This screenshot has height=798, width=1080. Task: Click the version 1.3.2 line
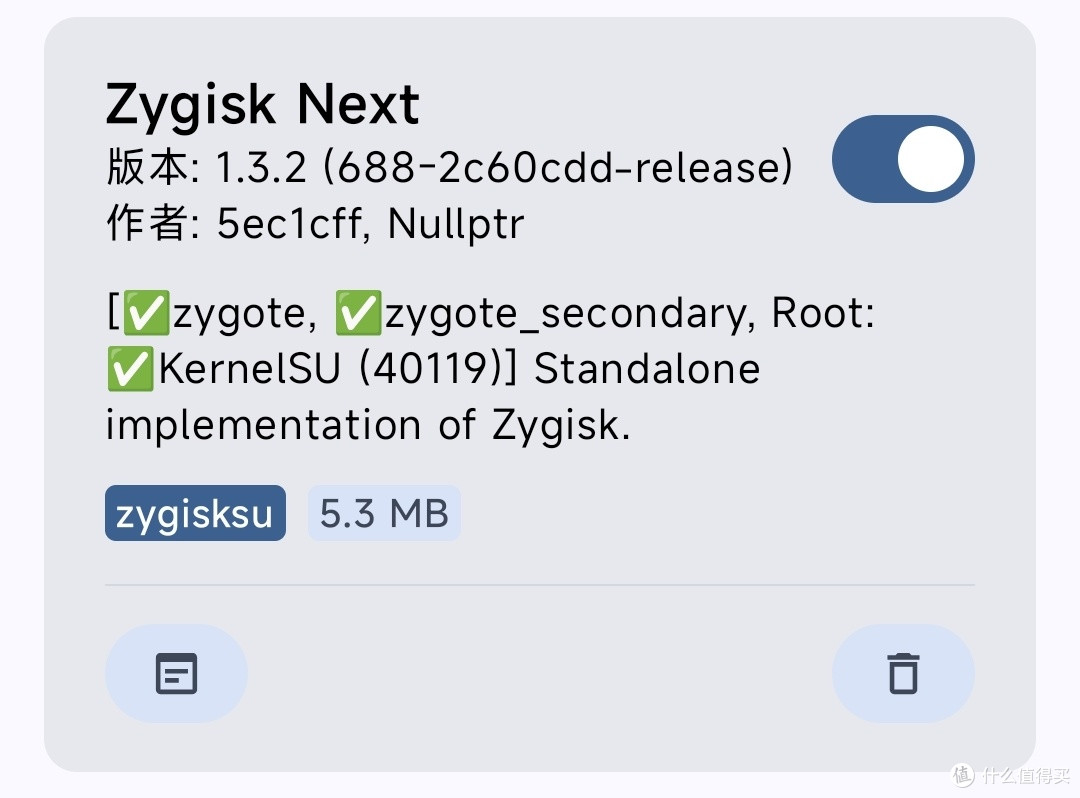[450, 167]
